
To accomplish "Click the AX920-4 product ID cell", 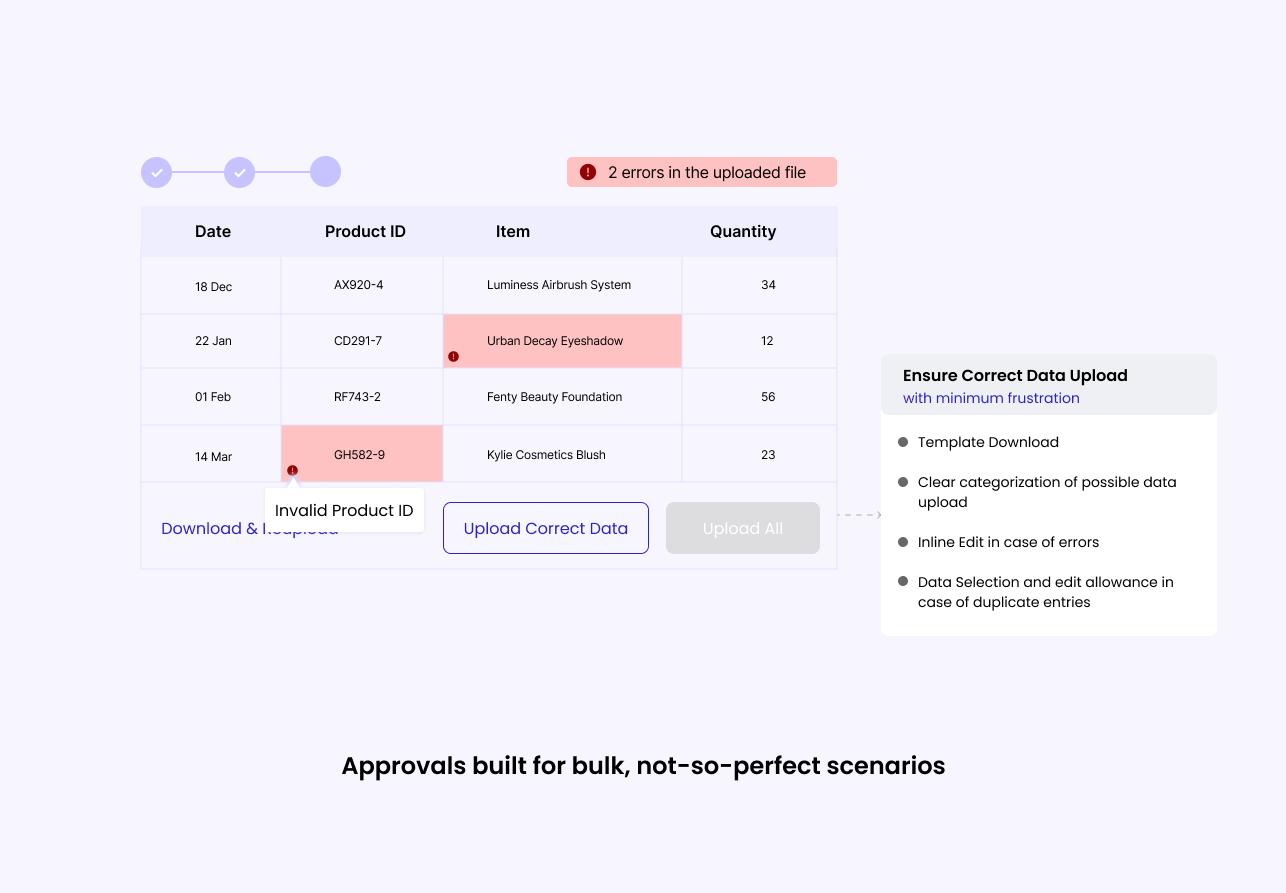I will click(x=359, y=285).
